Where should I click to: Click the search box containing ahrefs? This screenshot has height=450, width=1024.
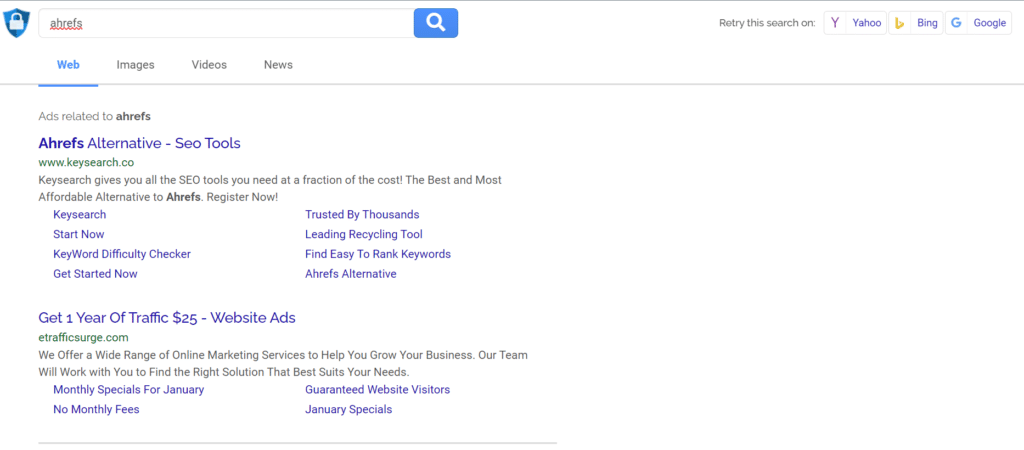[225, 23]
